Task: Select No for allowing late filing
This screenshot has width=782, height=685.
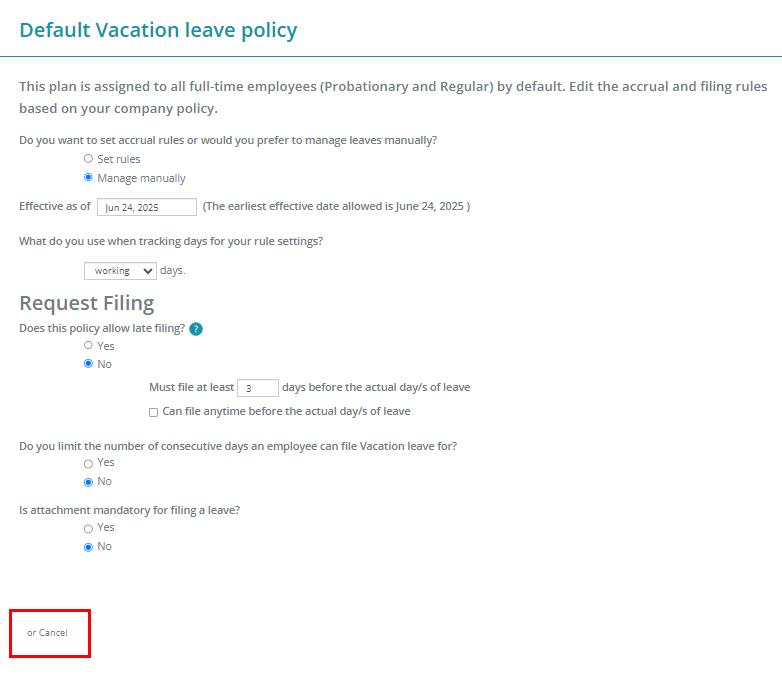Action: tap(88, 364)
